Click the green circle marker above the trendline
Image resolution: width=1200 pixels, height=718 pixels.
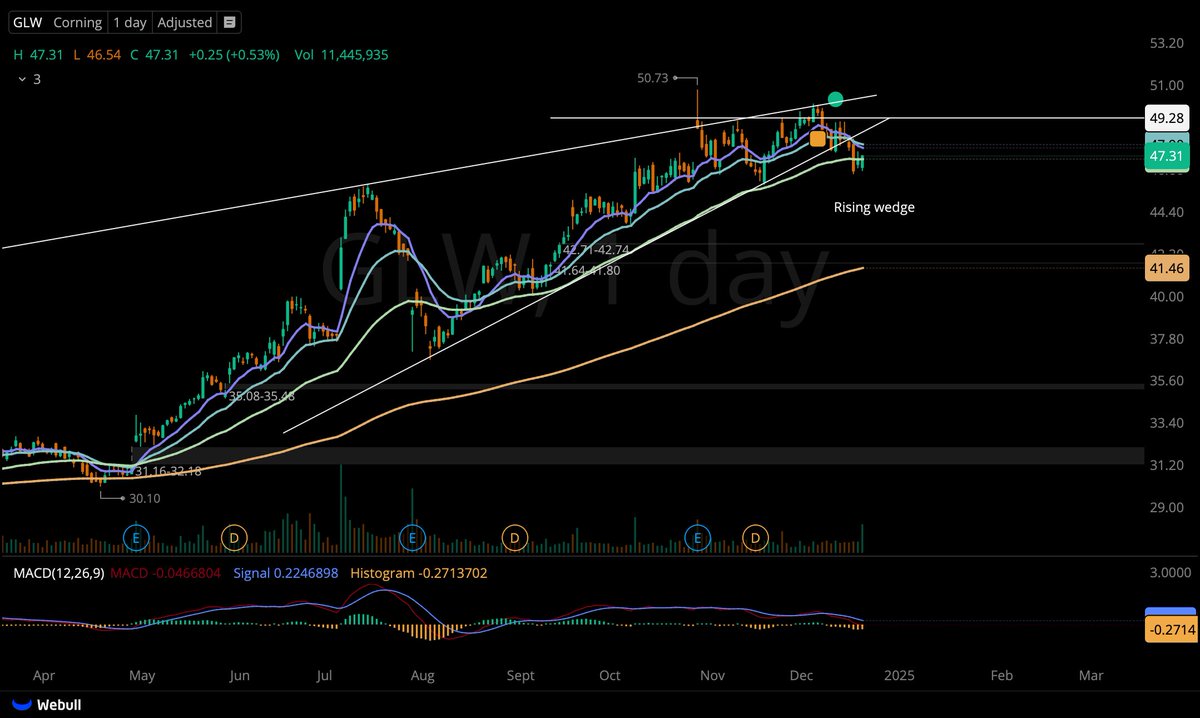tap(836, 99)
